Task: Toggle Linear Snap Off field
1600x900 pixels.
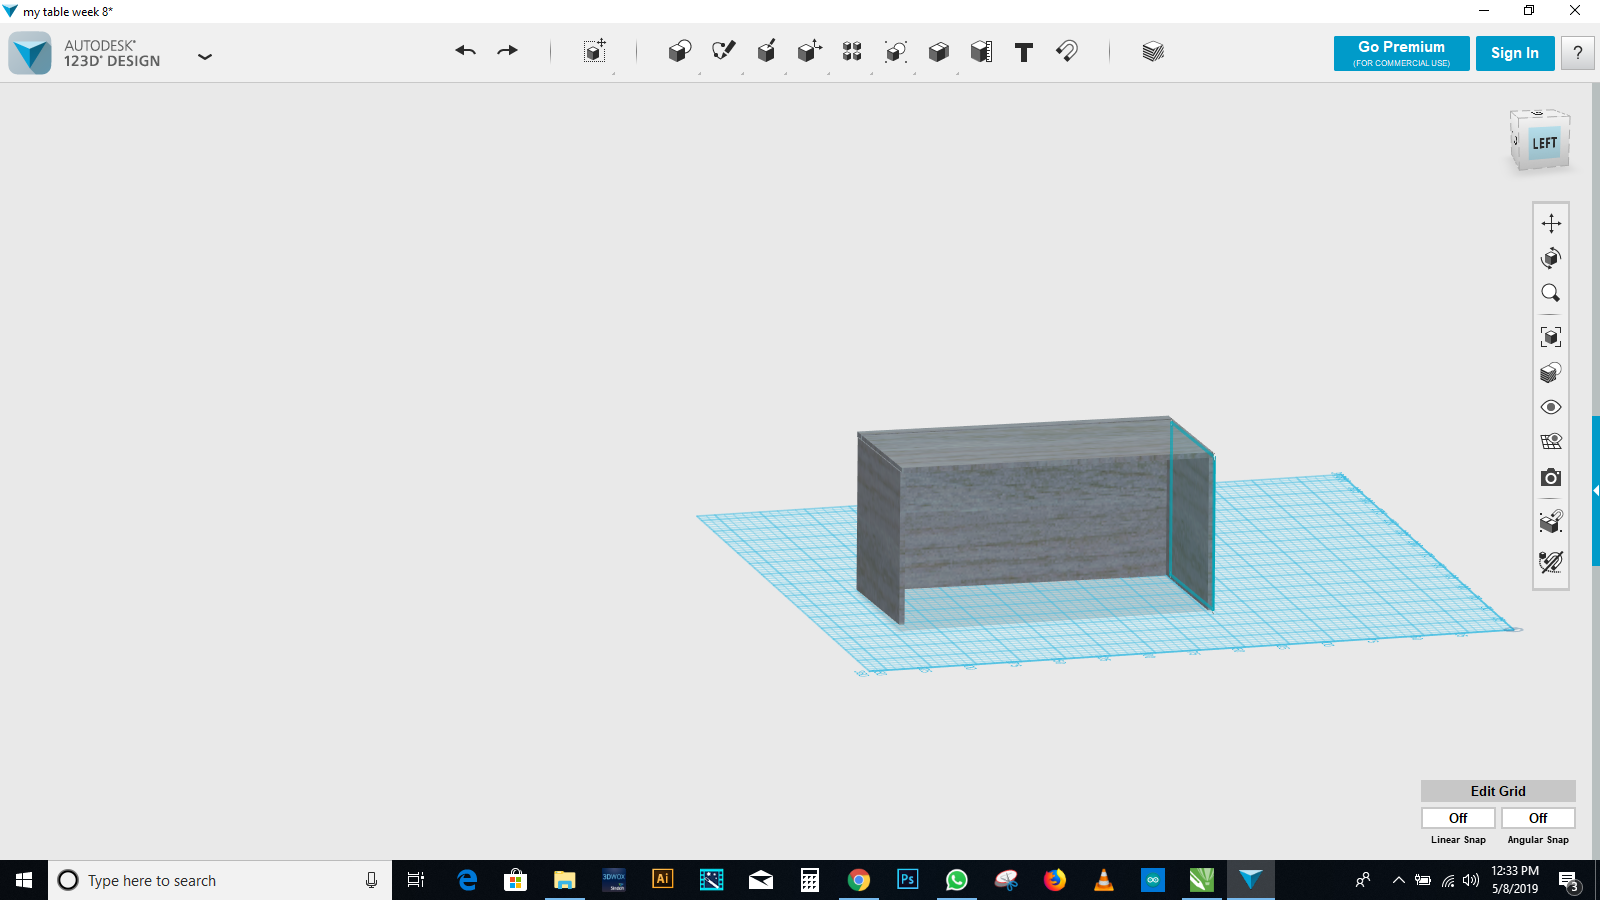Action: [1458, 818]
